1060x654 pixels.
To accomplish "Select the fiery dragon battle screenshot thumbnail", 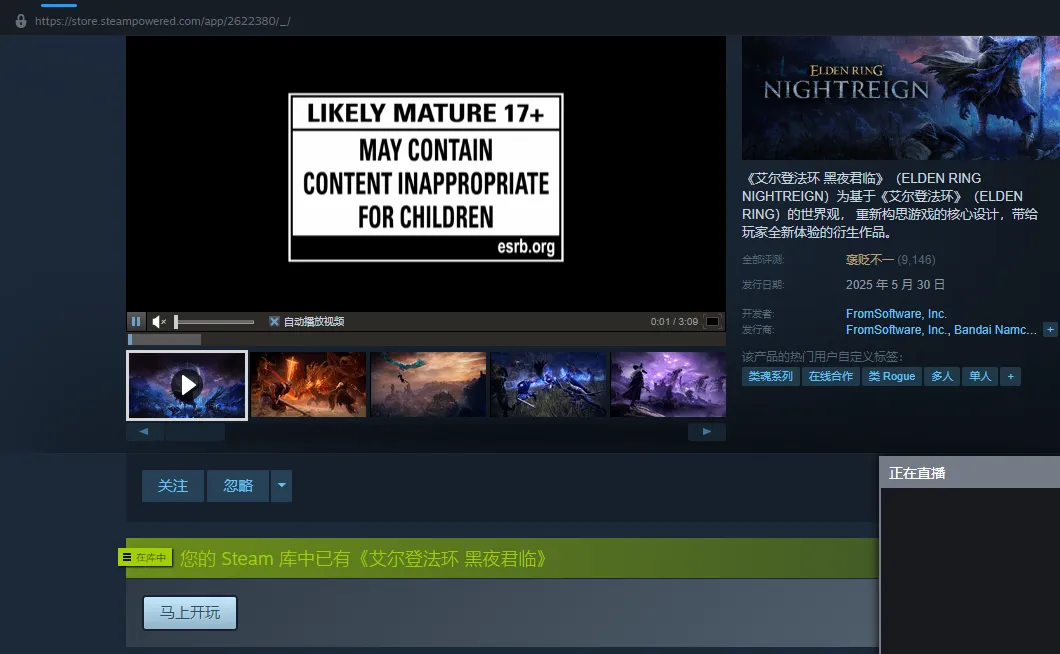I will coord(308,385).
